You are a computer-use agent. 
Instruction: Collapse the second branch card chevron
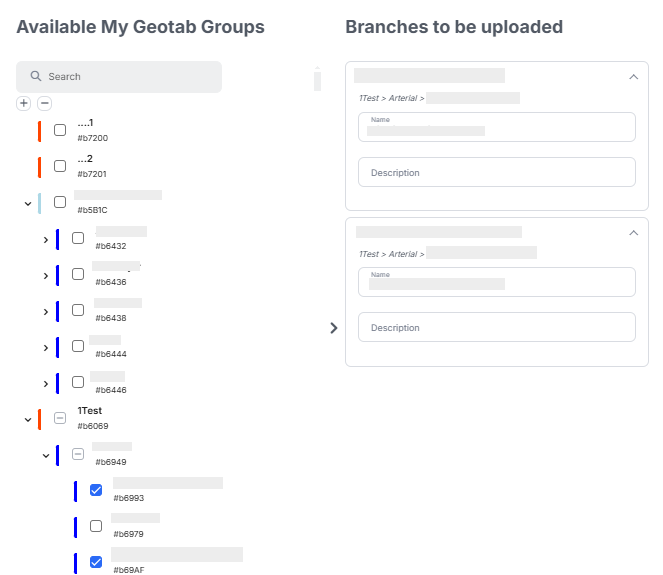633,233
